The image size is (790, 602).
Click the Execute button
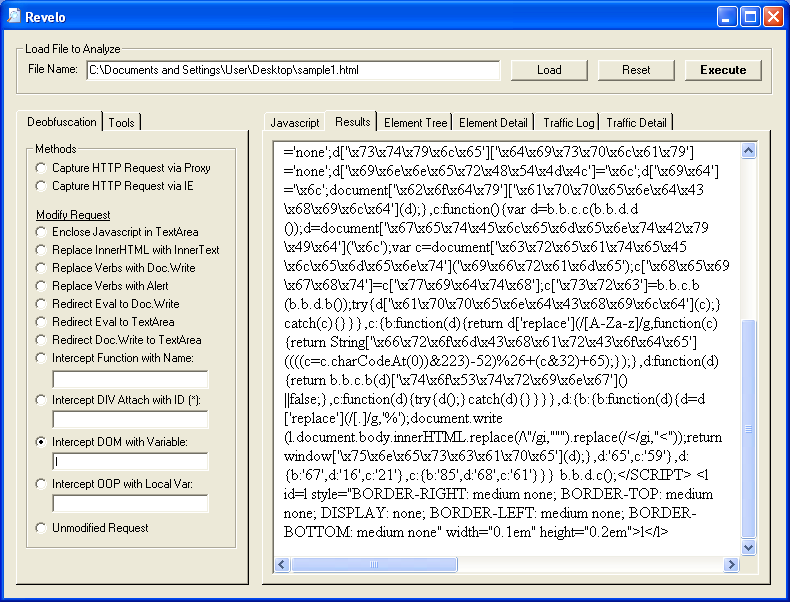[x=723, y=70]
